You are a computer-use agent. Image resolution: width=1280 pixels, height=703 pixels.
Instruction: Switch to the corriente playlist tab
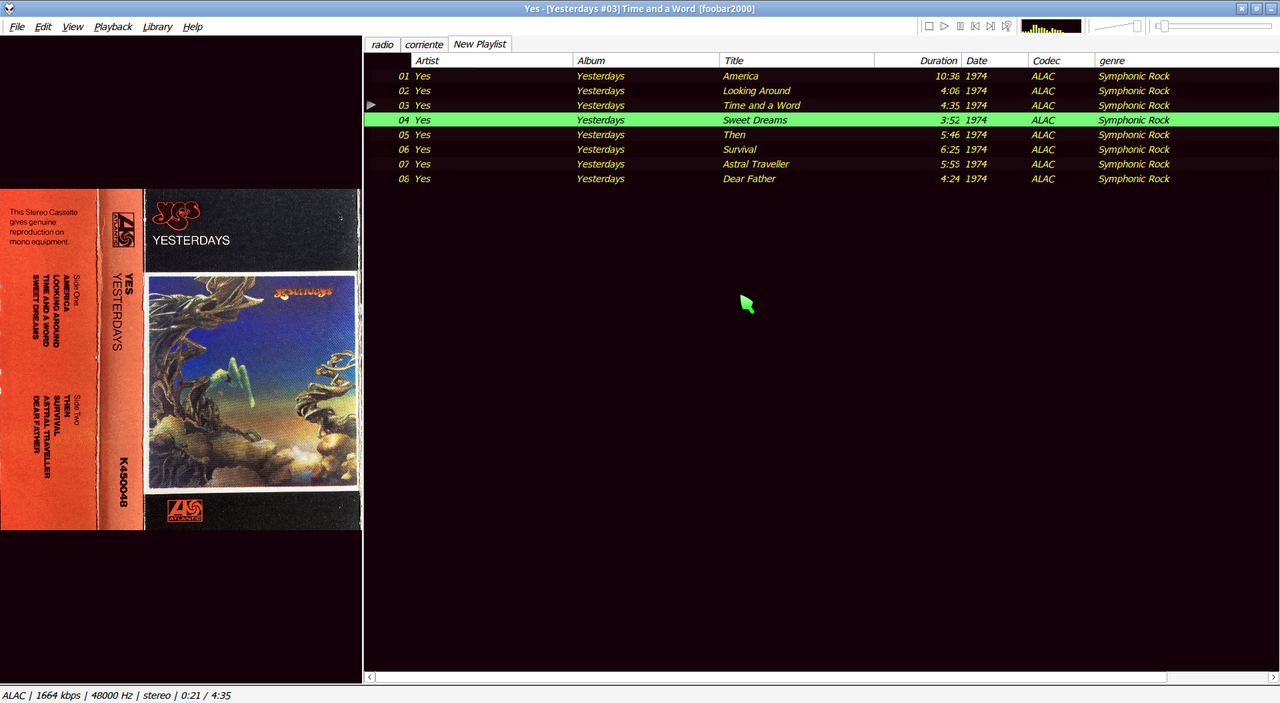coord(424,44)
